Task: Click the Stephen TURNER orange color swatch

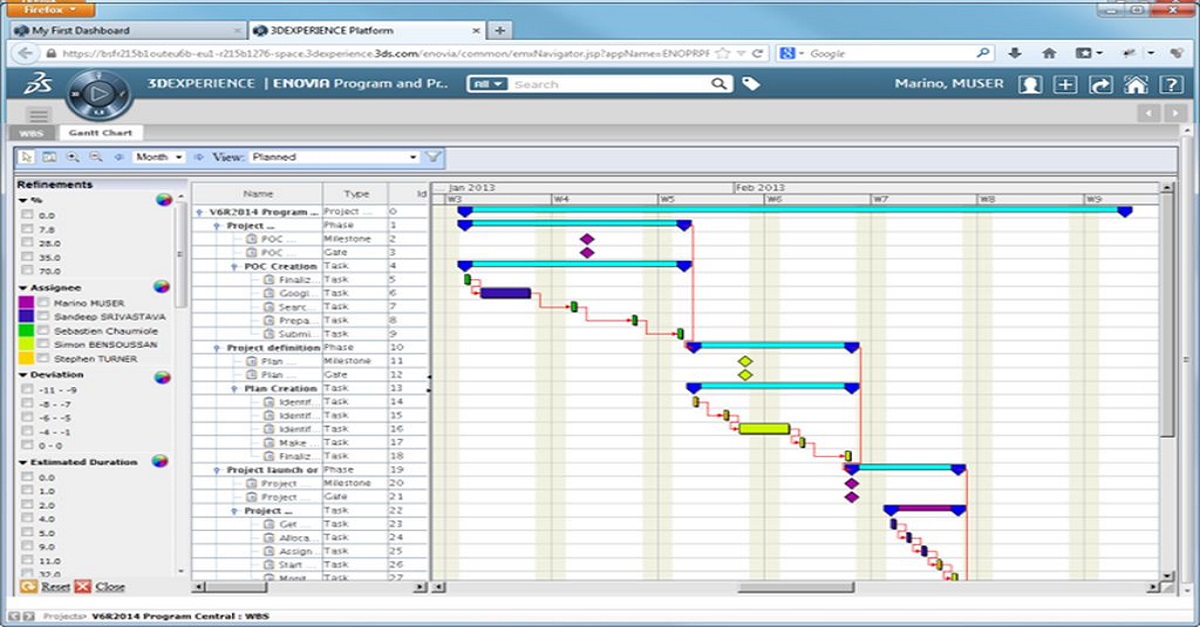Action: [x=27, y=358]
